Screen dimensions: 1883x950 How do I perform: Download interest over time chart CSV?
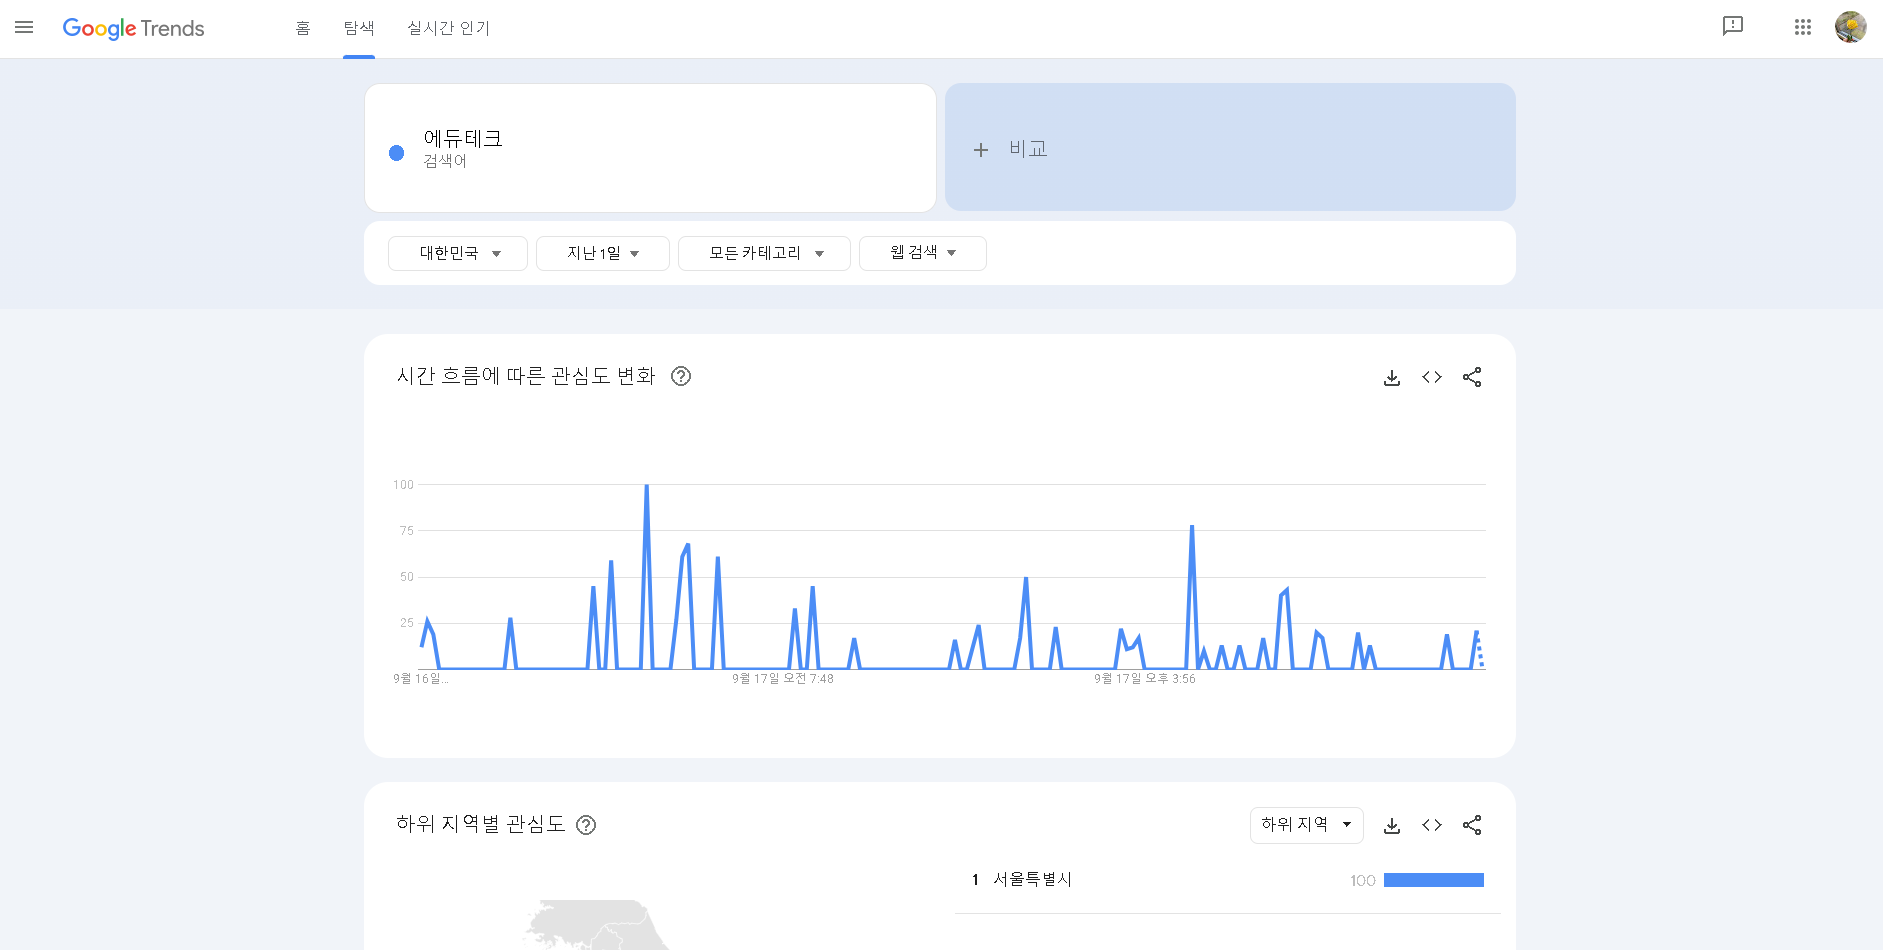(1391, 377)
